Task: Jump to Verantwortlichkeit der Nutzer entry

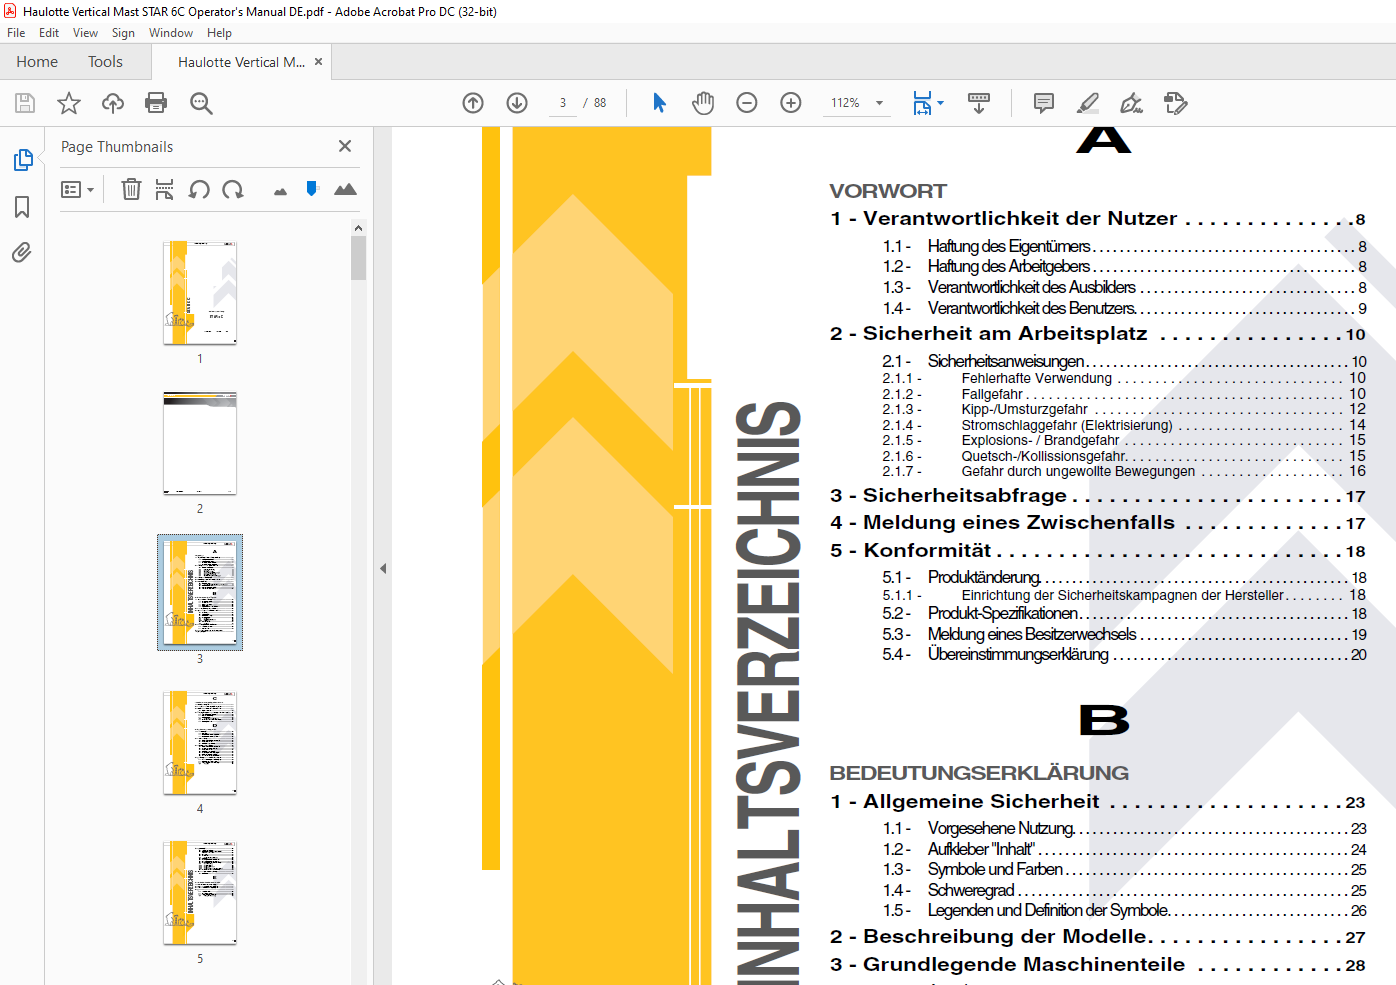Action: [1098, 219]
